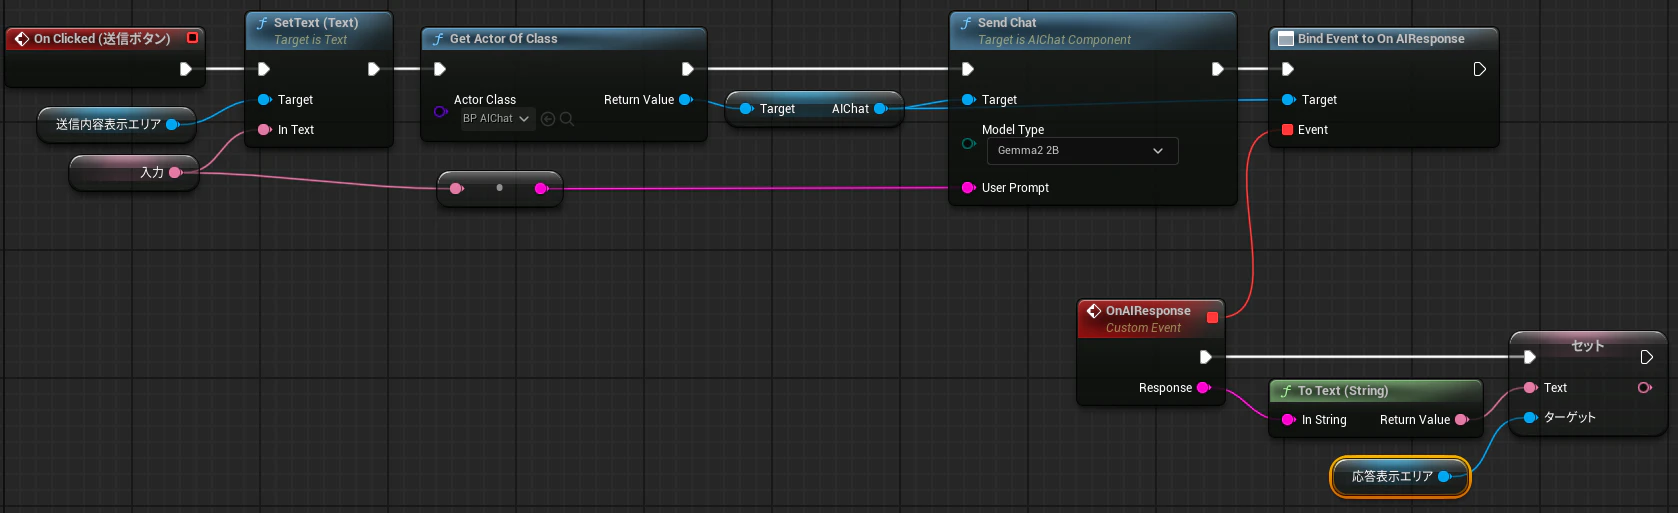Screen dimensions: 1678x513
Task: Click the In String pin on To Text node
Action: tap(1289, 420)
